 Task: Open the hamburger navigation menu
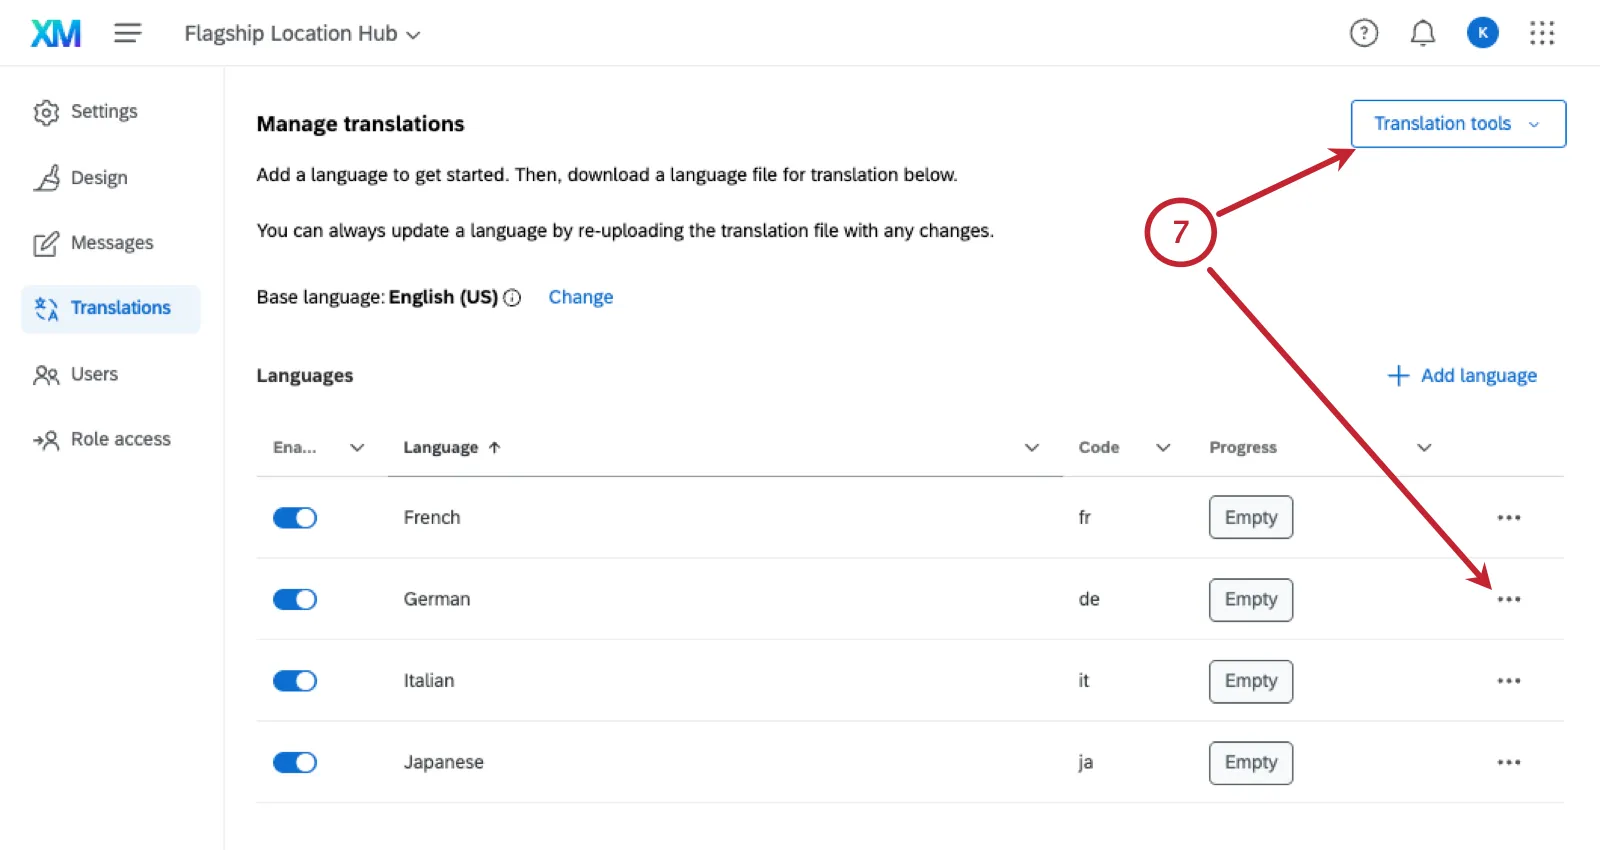(128, 33)
